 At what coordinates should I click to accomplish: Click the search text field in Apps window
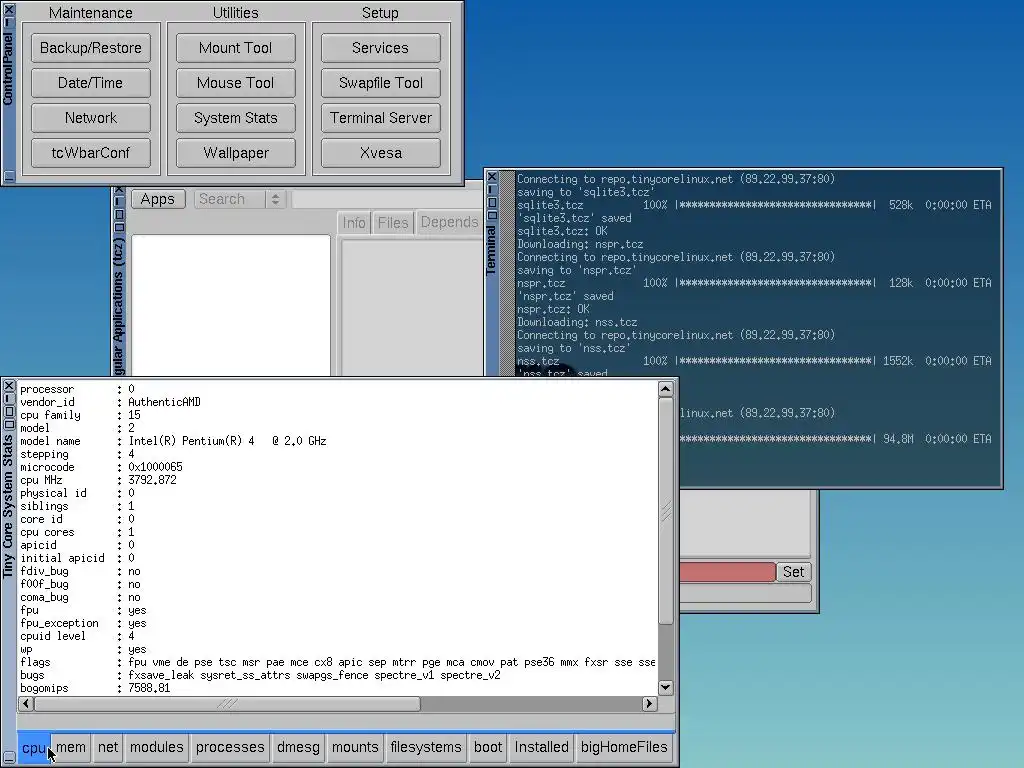point(387,199)
